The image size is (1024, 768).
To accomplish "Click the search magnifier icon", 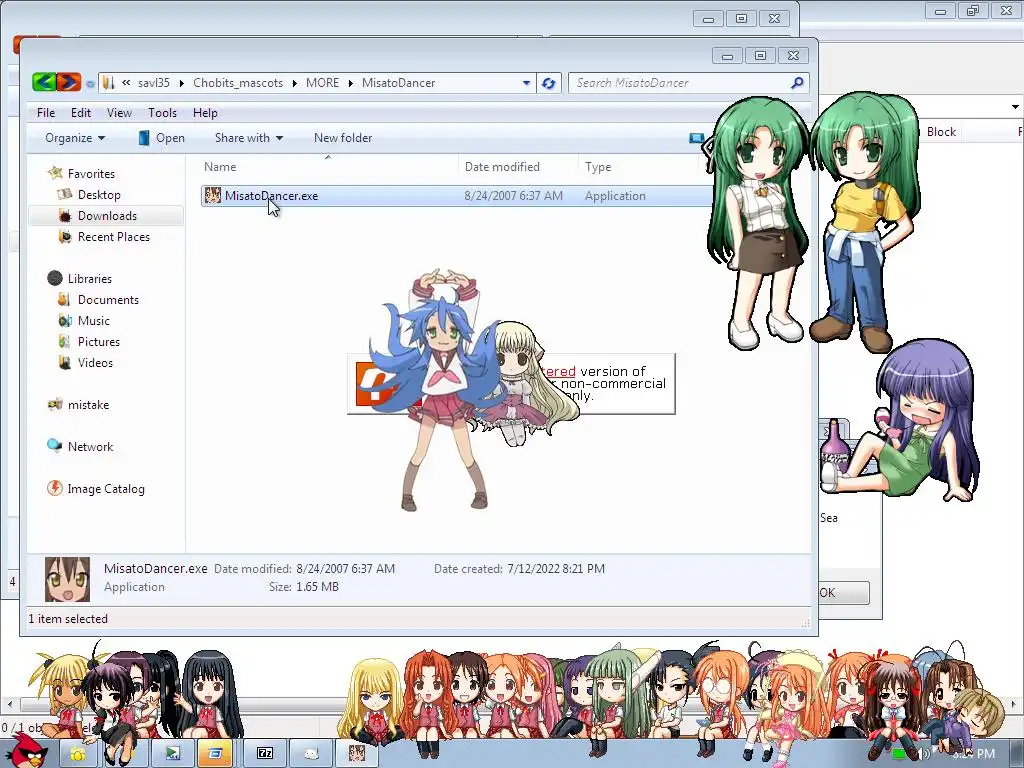I will 797,83.
